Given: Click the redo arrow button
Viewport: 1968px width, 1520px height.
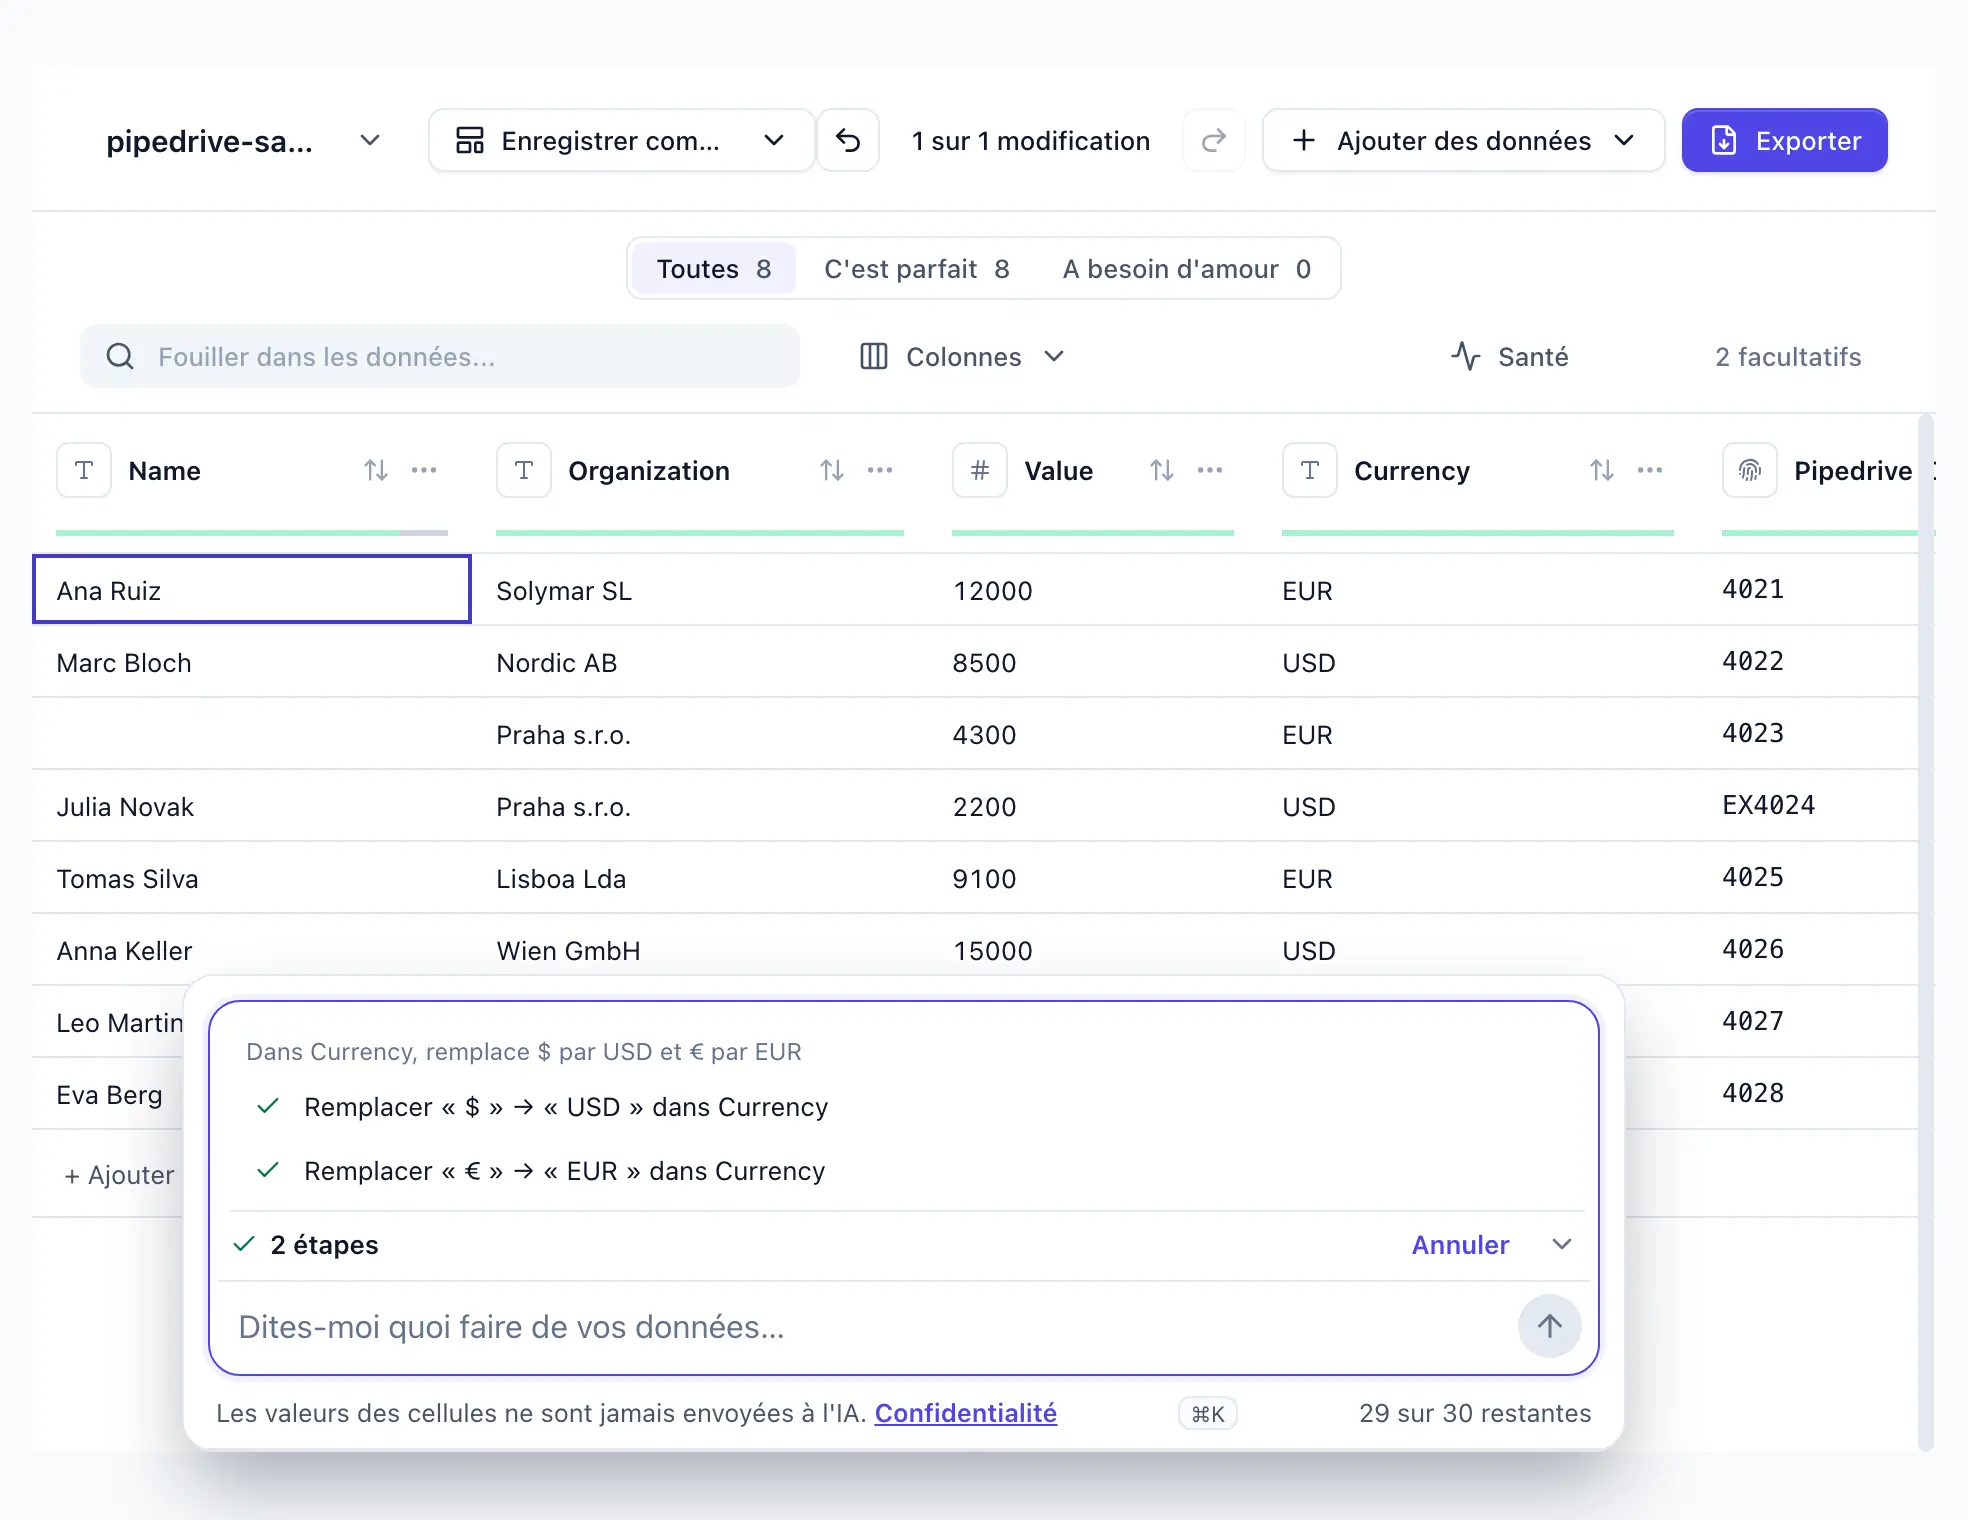Looking at the screenshot, I should pyautogui.click(x=1214, y=141).
